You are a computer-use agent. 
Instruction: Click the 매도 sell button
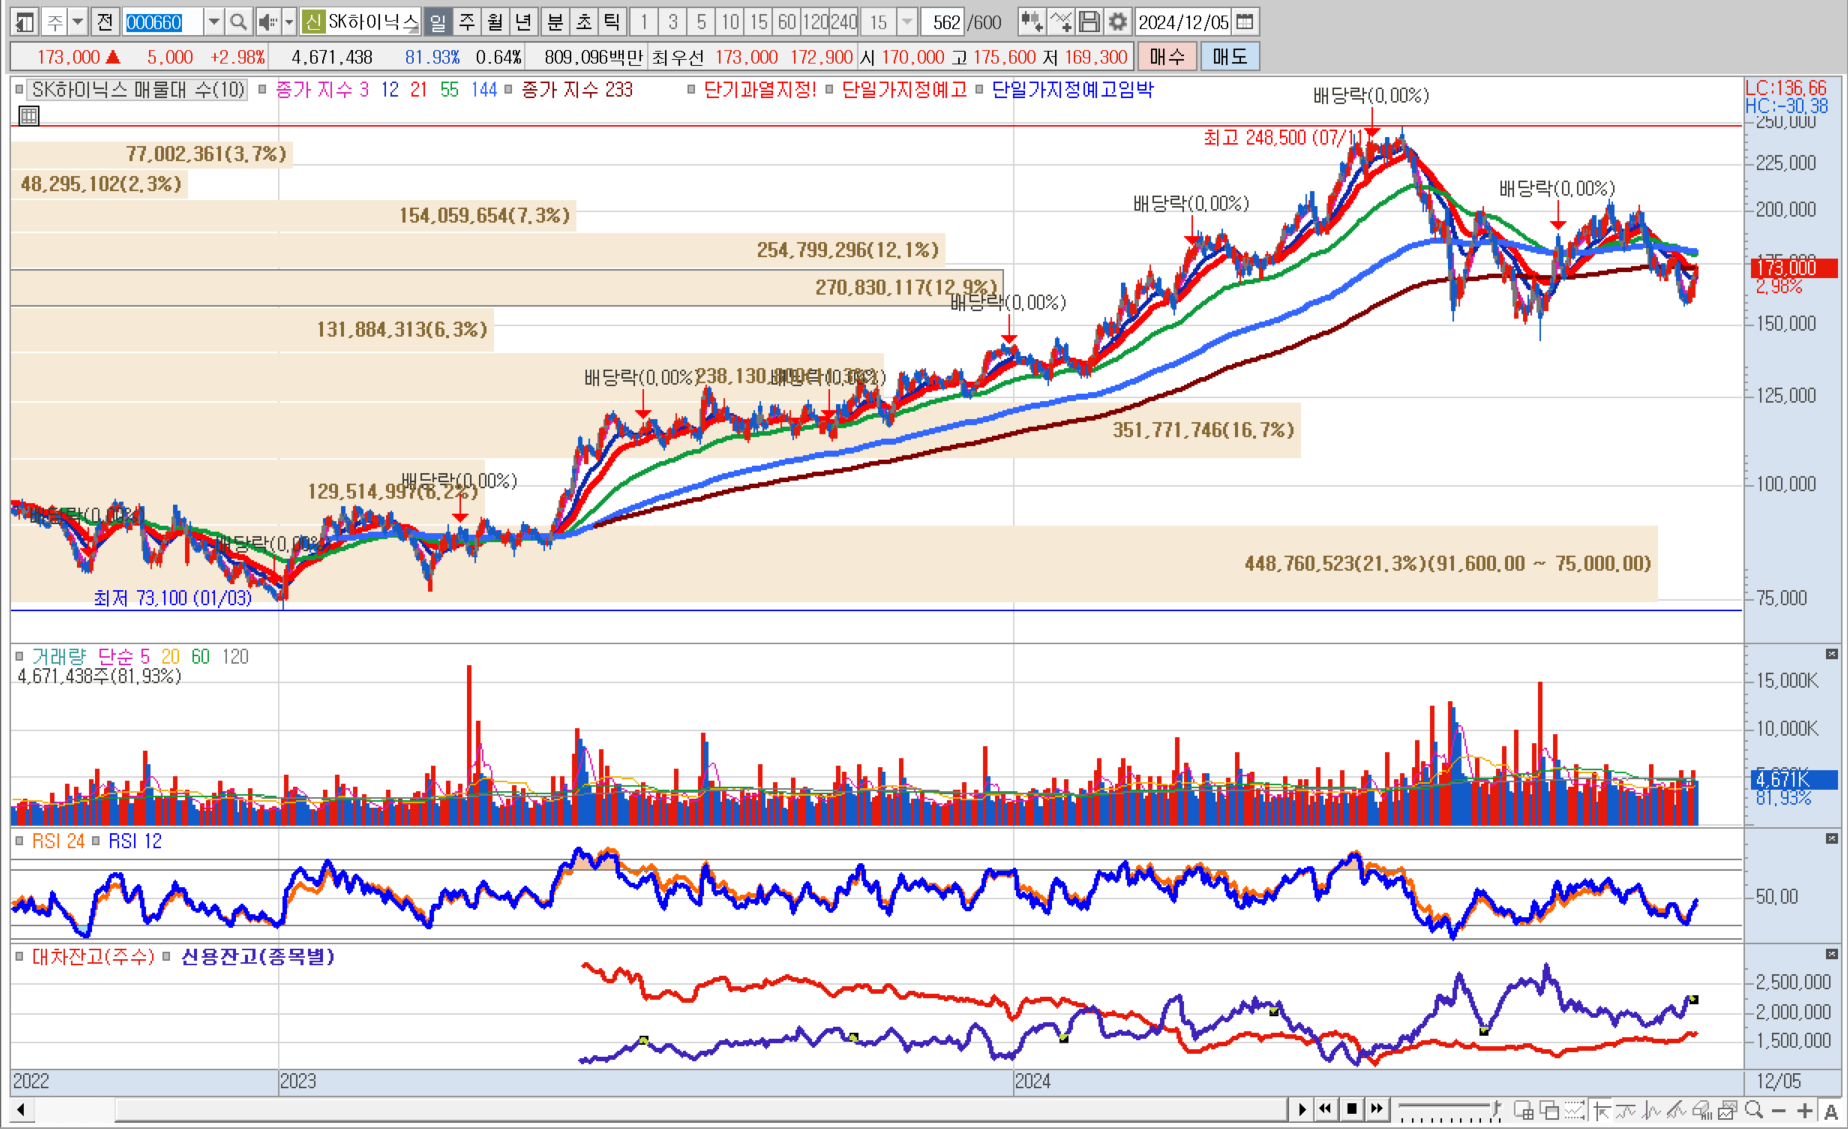[x=1229, y=57]
